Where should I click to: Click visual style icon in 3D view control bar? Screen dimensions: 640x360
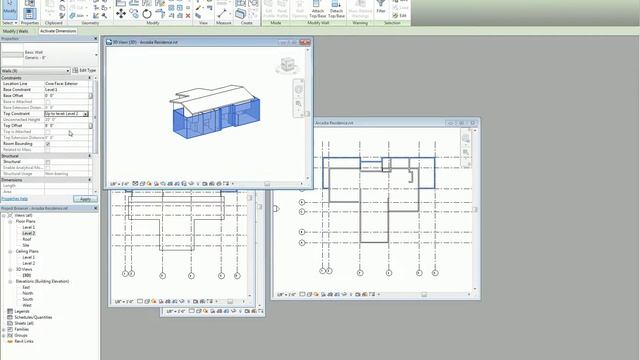tap(142, 184)
